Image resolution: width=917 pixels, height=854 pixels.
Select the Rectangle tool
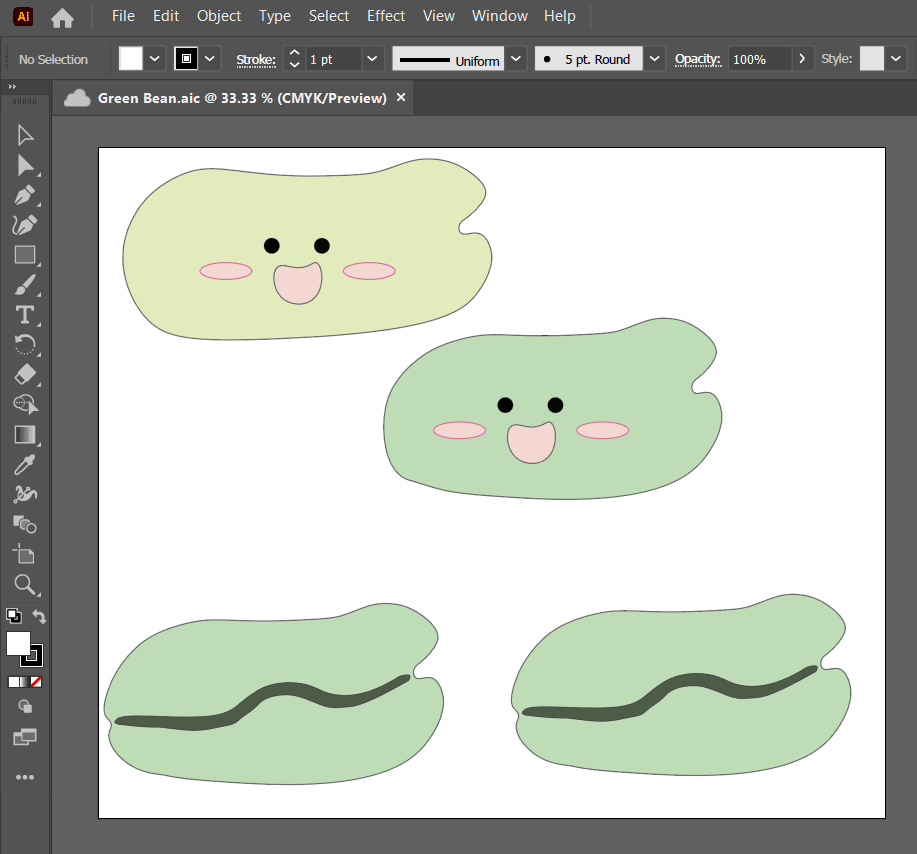click(25, 255)
